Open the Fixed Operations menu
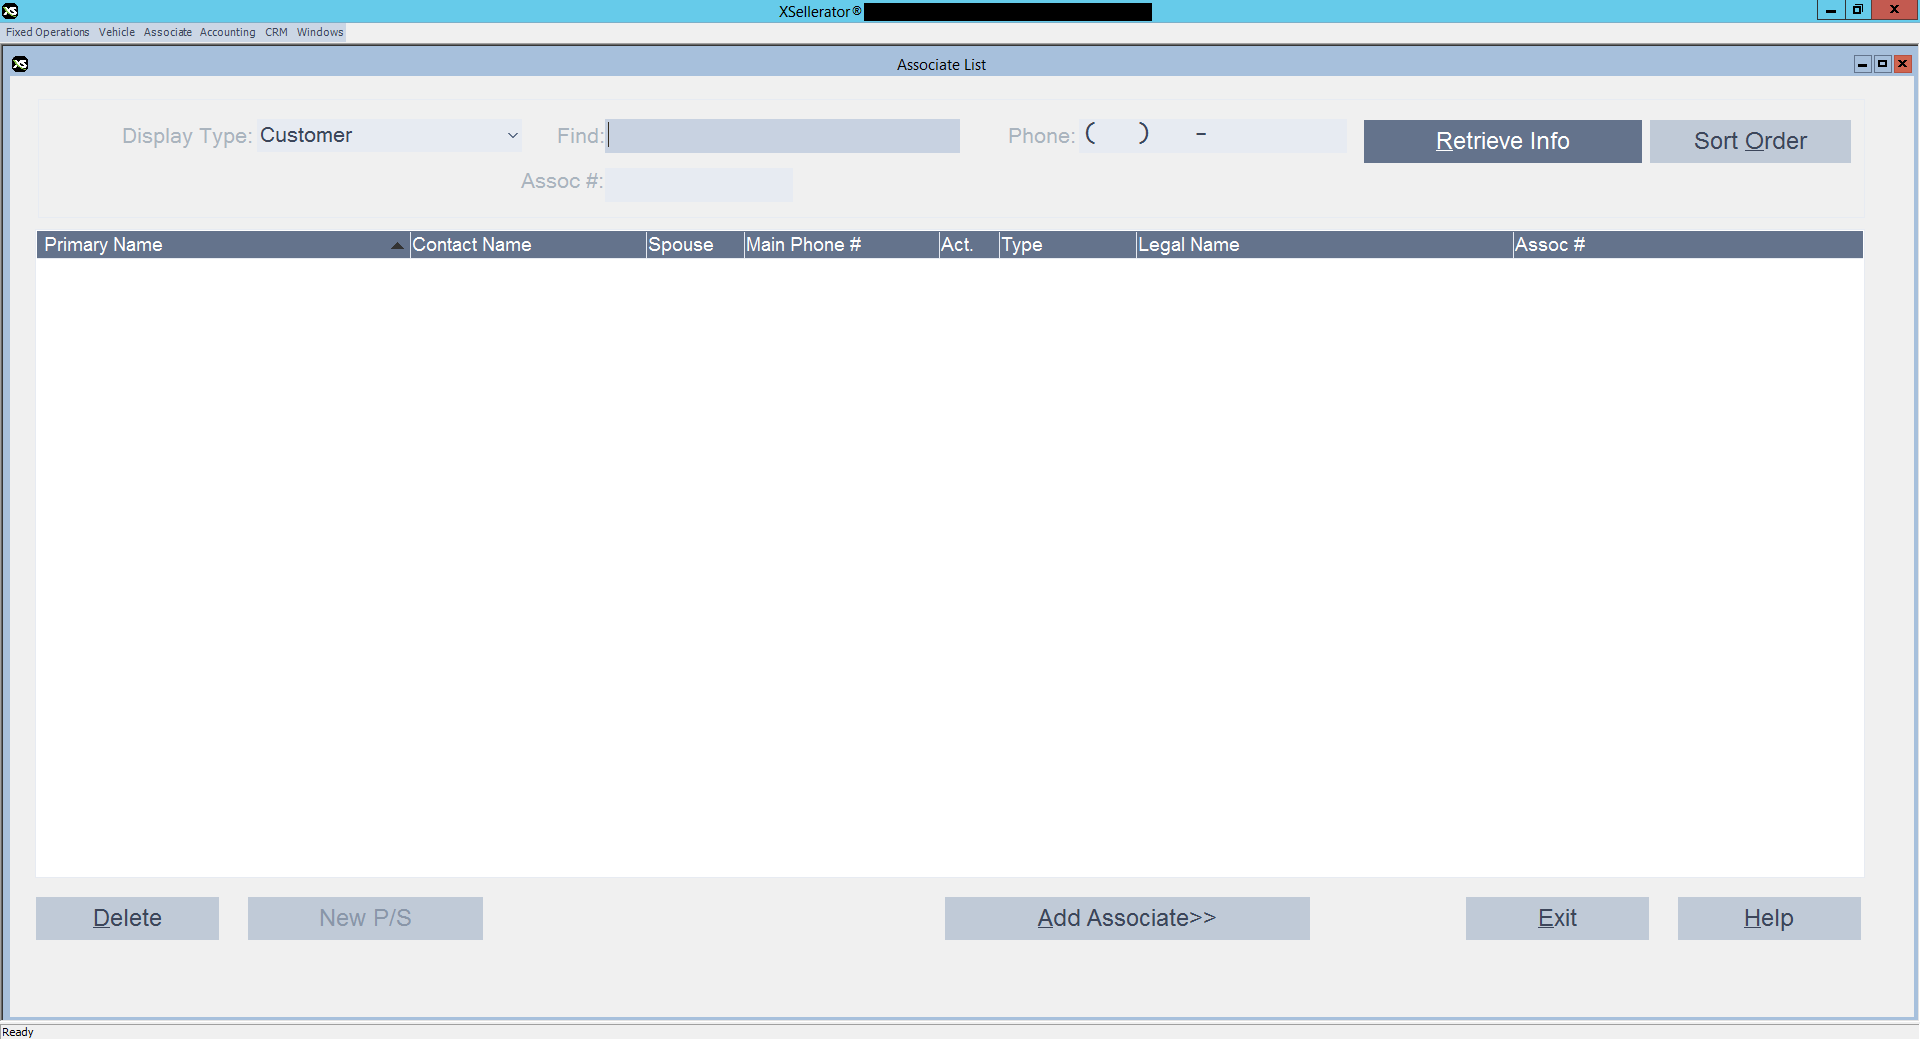This screenshot has height=1040, width=1920. click(x=47, y=32)
